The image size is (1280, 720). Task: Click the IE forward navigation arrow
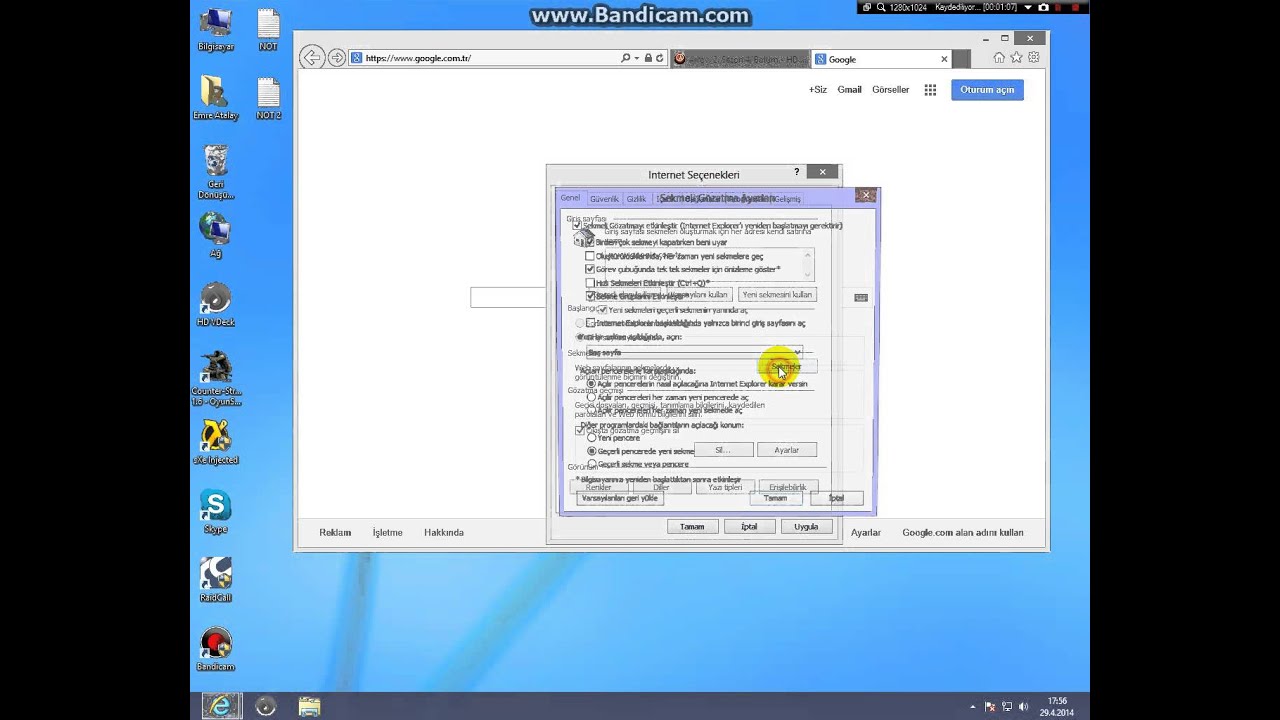(x=337, y=58)
